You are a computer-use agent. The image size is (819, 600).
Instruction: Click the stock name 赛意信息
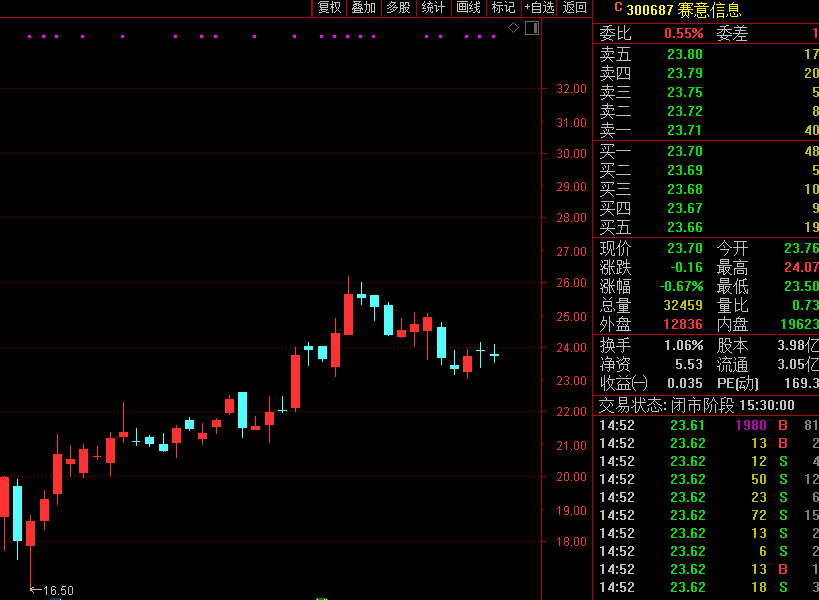click(x=709, y=10)
